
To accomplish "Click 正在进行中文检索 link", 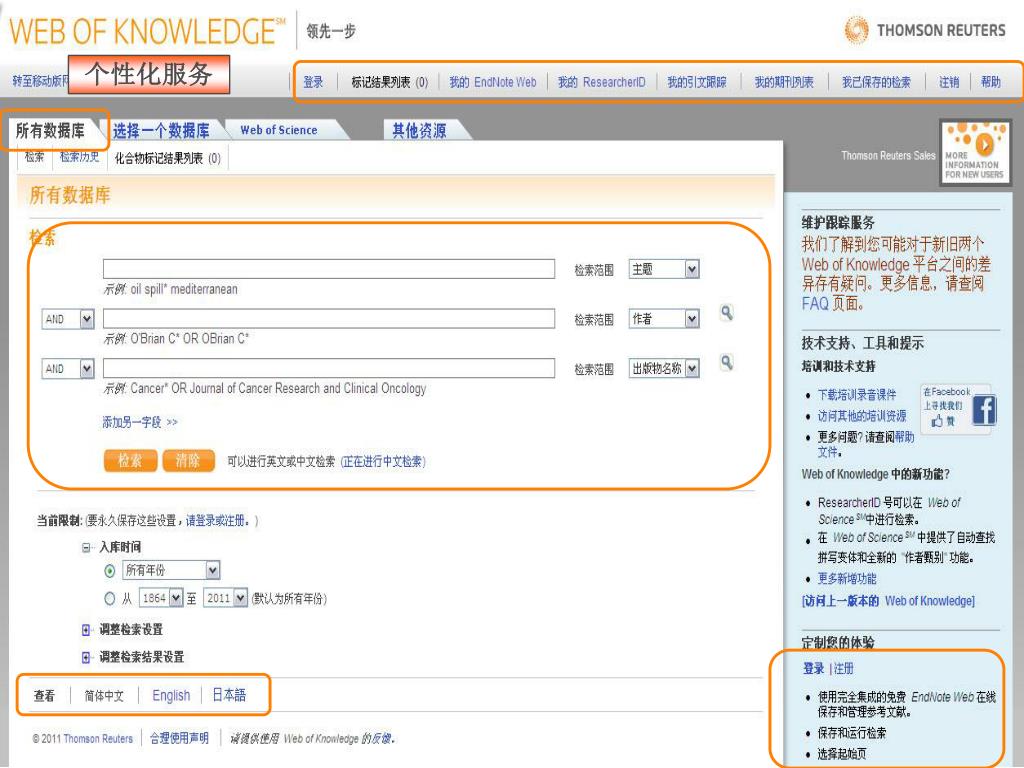I will coord(383,462).
